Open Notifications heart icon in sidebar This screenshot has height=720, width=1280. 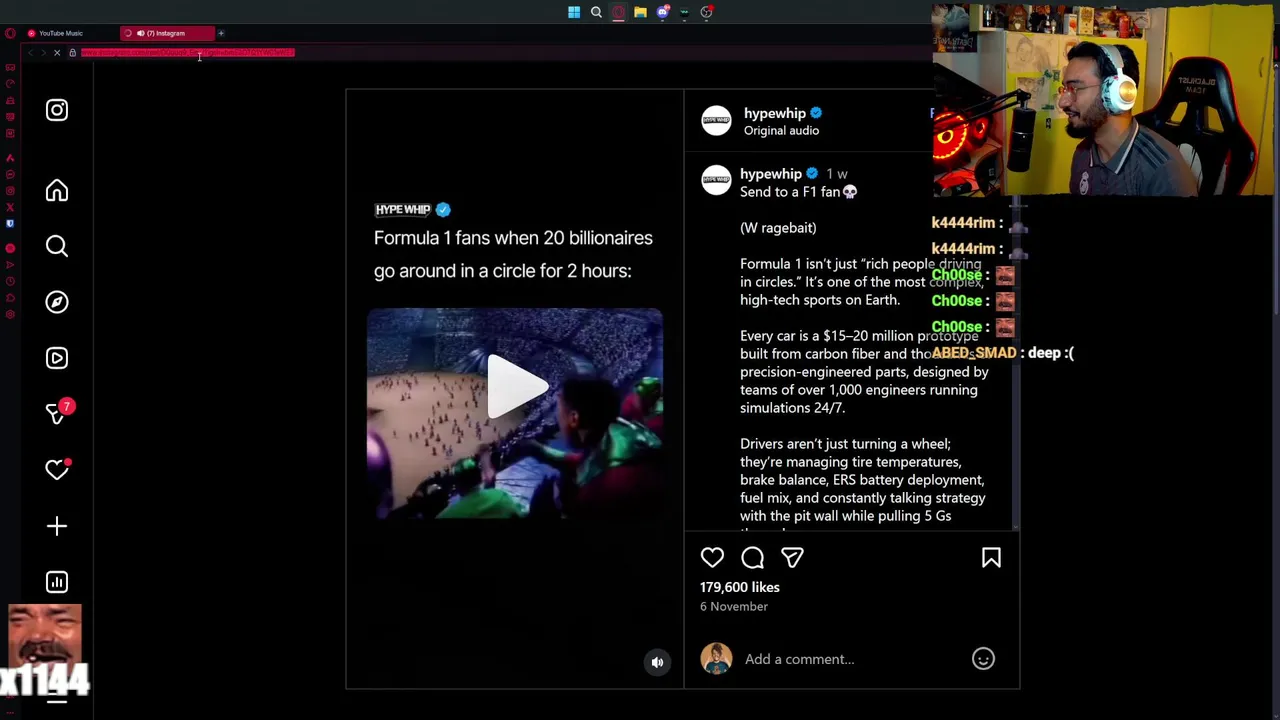[57, 469]
